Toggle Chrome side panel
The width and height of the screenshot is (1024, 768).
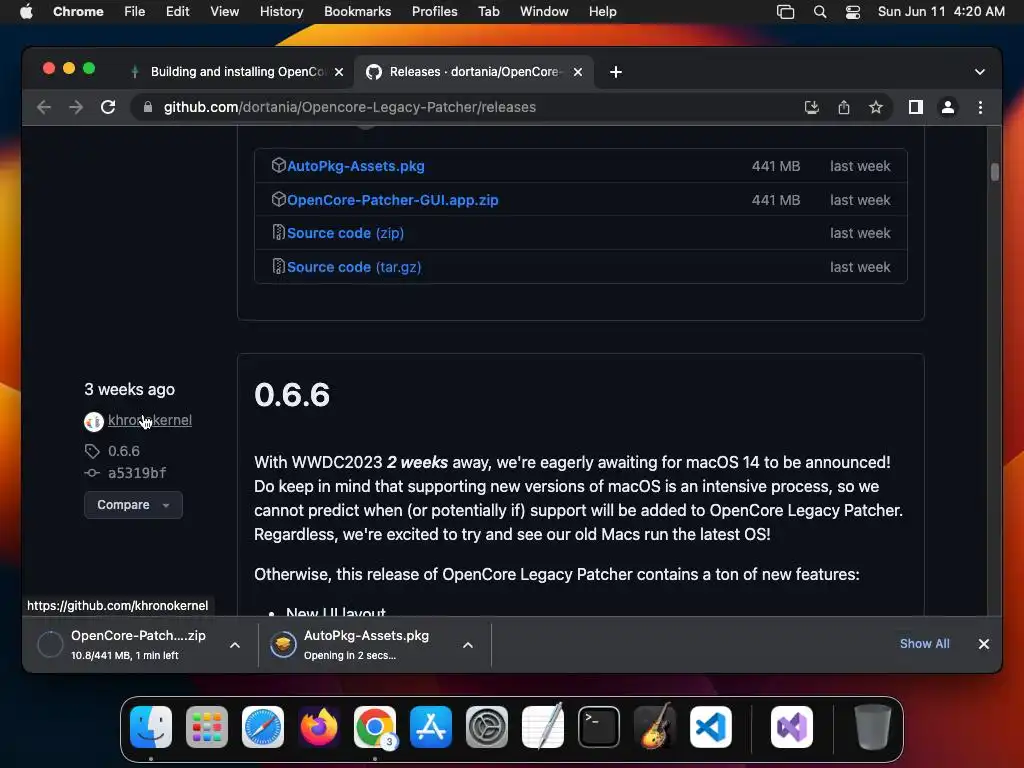(916, 107)
